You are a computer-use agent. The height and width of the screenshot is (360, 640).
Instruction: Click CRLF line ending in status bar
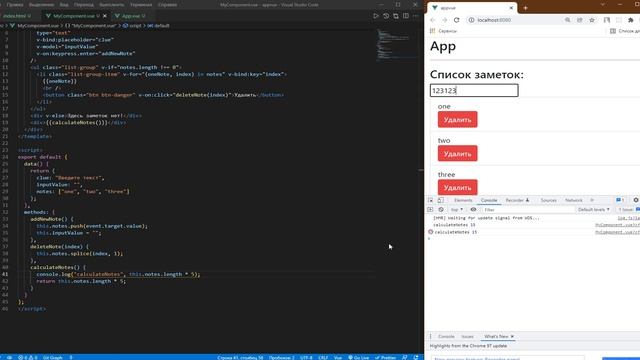[323, 358]
